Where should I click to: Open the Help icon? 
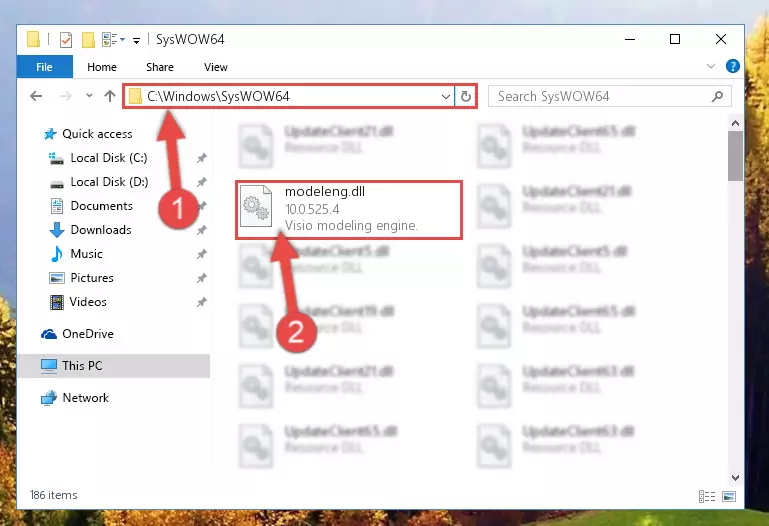click(732, 66)
